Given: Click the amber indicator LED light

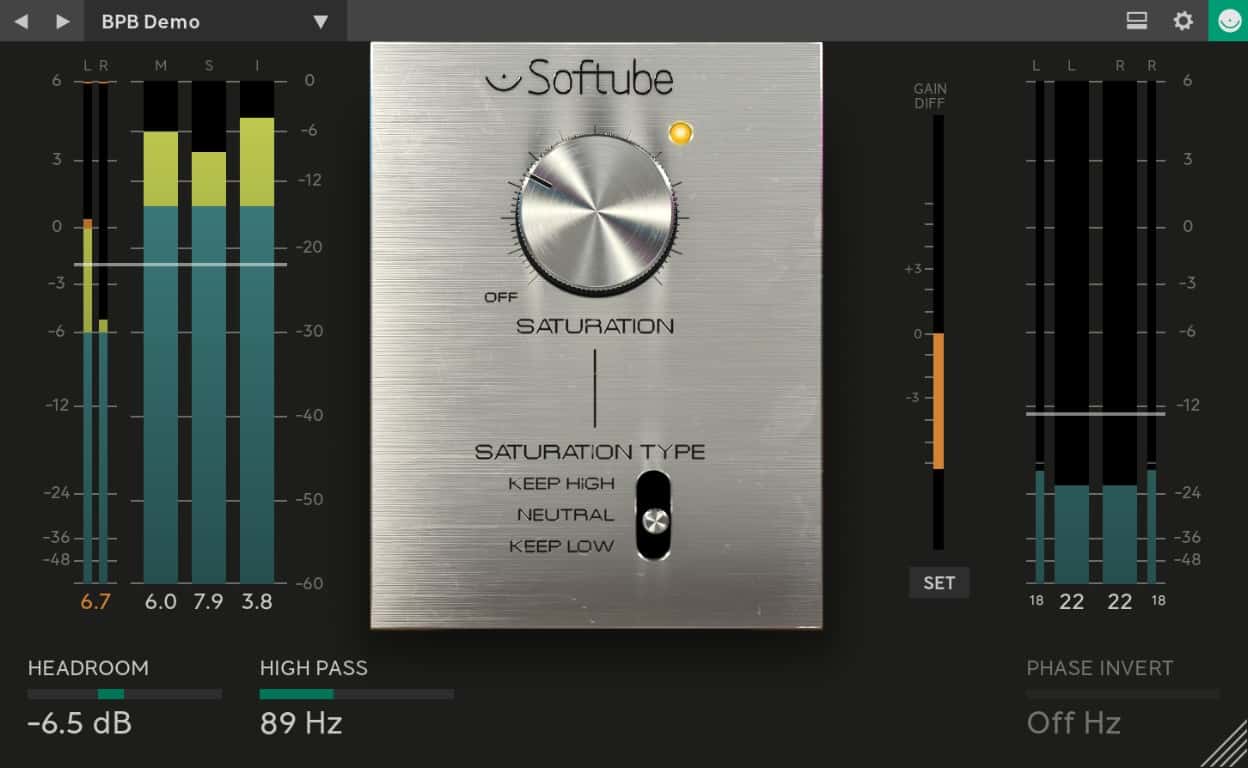Looking at the screenshot, I should 680,133.
